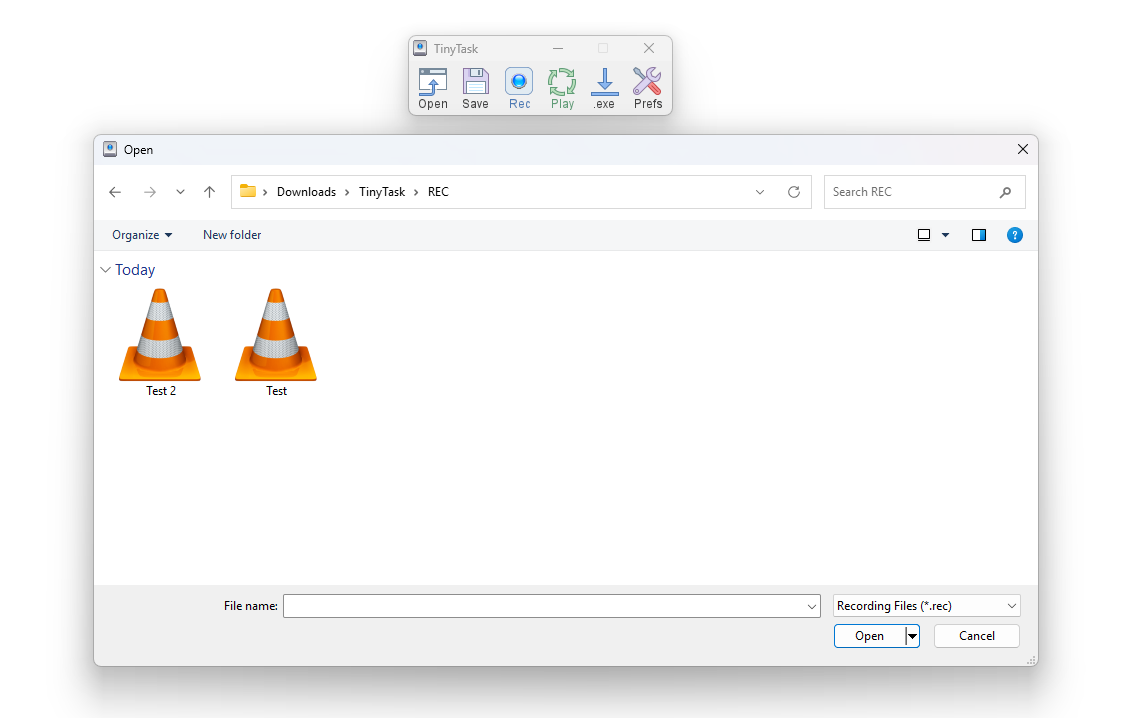Go forward with the right arrow
The image size is (1148, 718).
[150, 192]
